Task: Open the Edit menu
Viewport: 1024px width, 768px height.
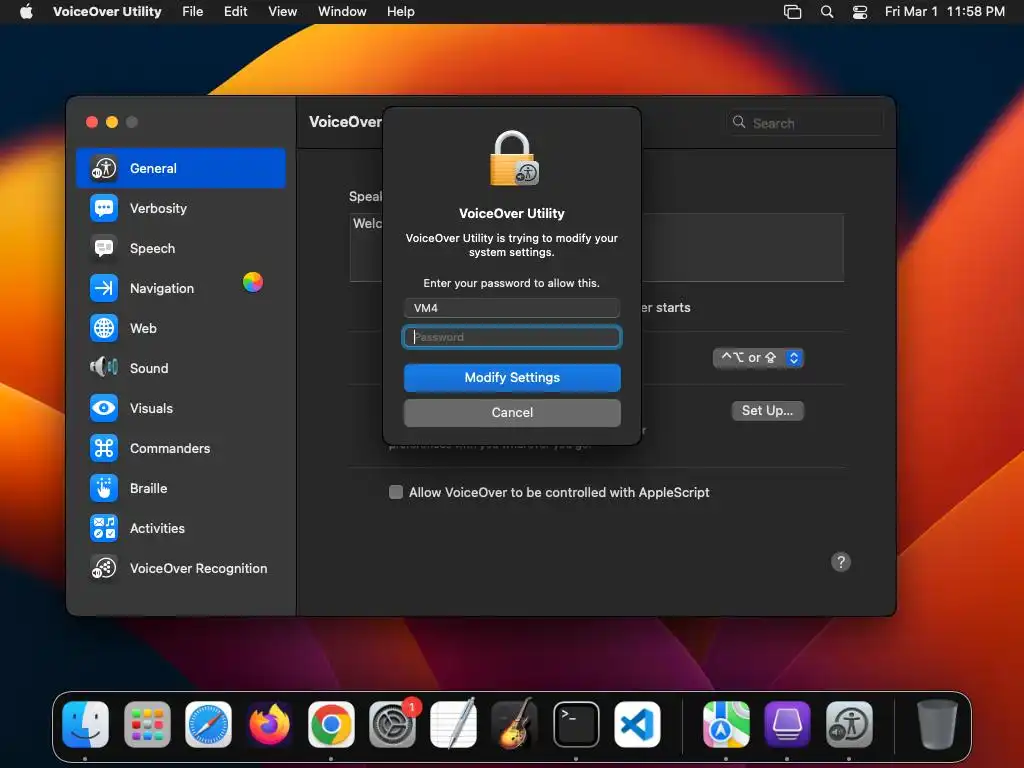Action: pos(235,12)
